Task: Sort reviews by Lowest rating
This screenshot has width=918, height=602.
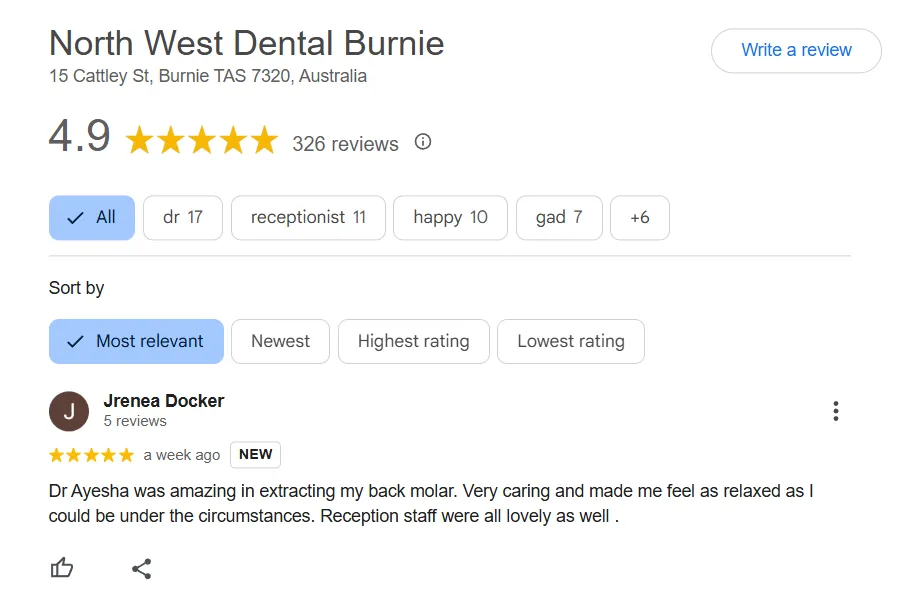Action: point(571,341)
